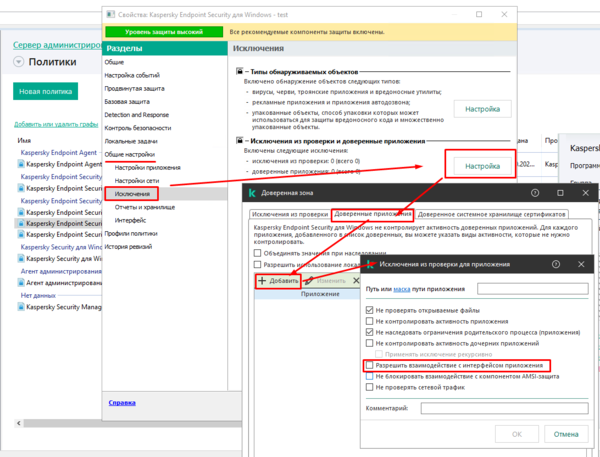Open История ревизий section
Image resolution: width=600 pixels, height=457 pixels.
coord(128,246)
